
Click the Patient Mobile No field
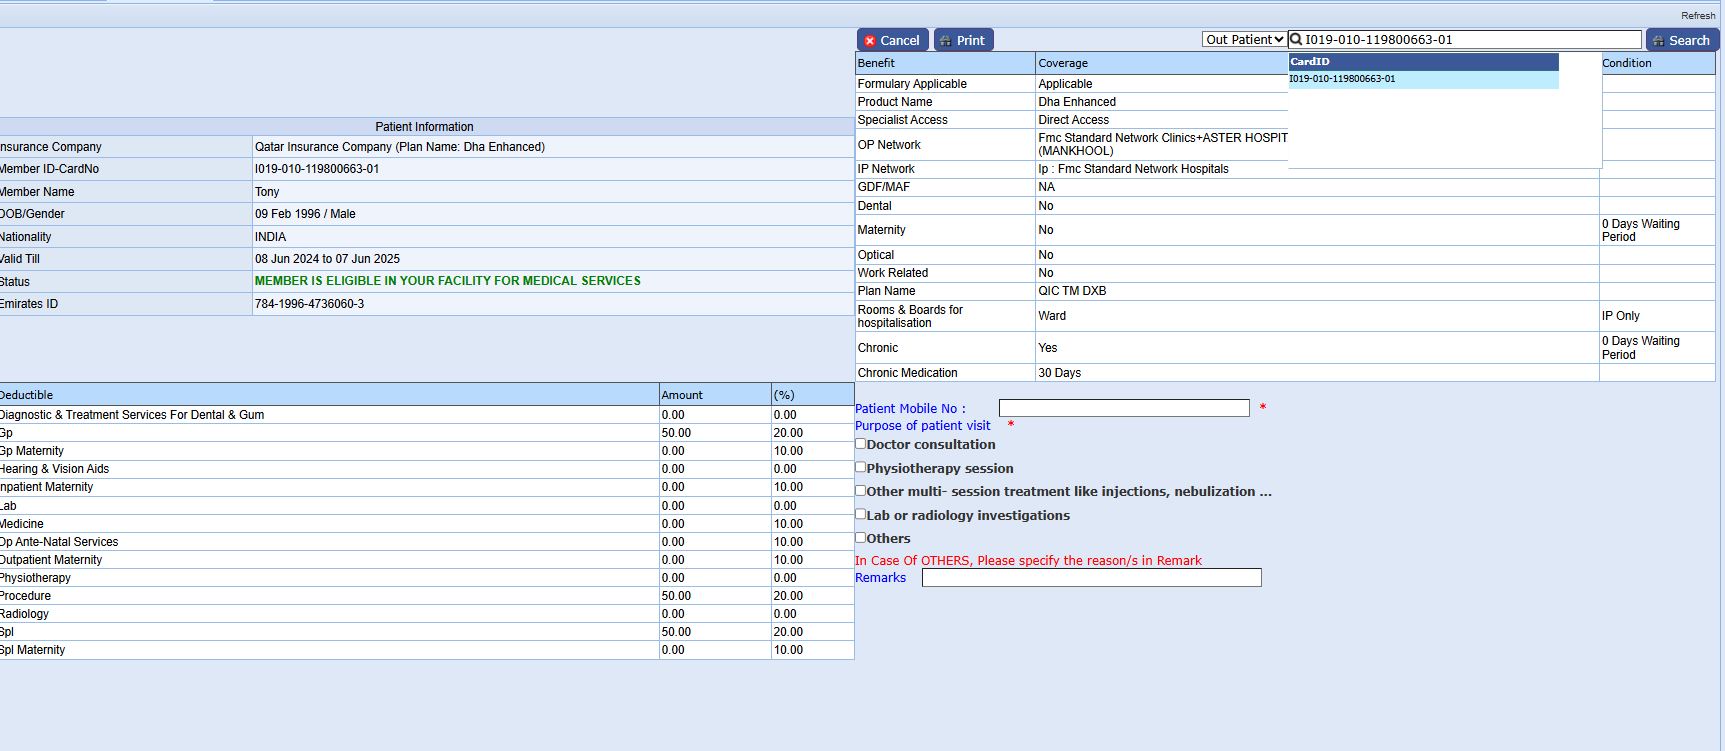tap(1123, 408)
